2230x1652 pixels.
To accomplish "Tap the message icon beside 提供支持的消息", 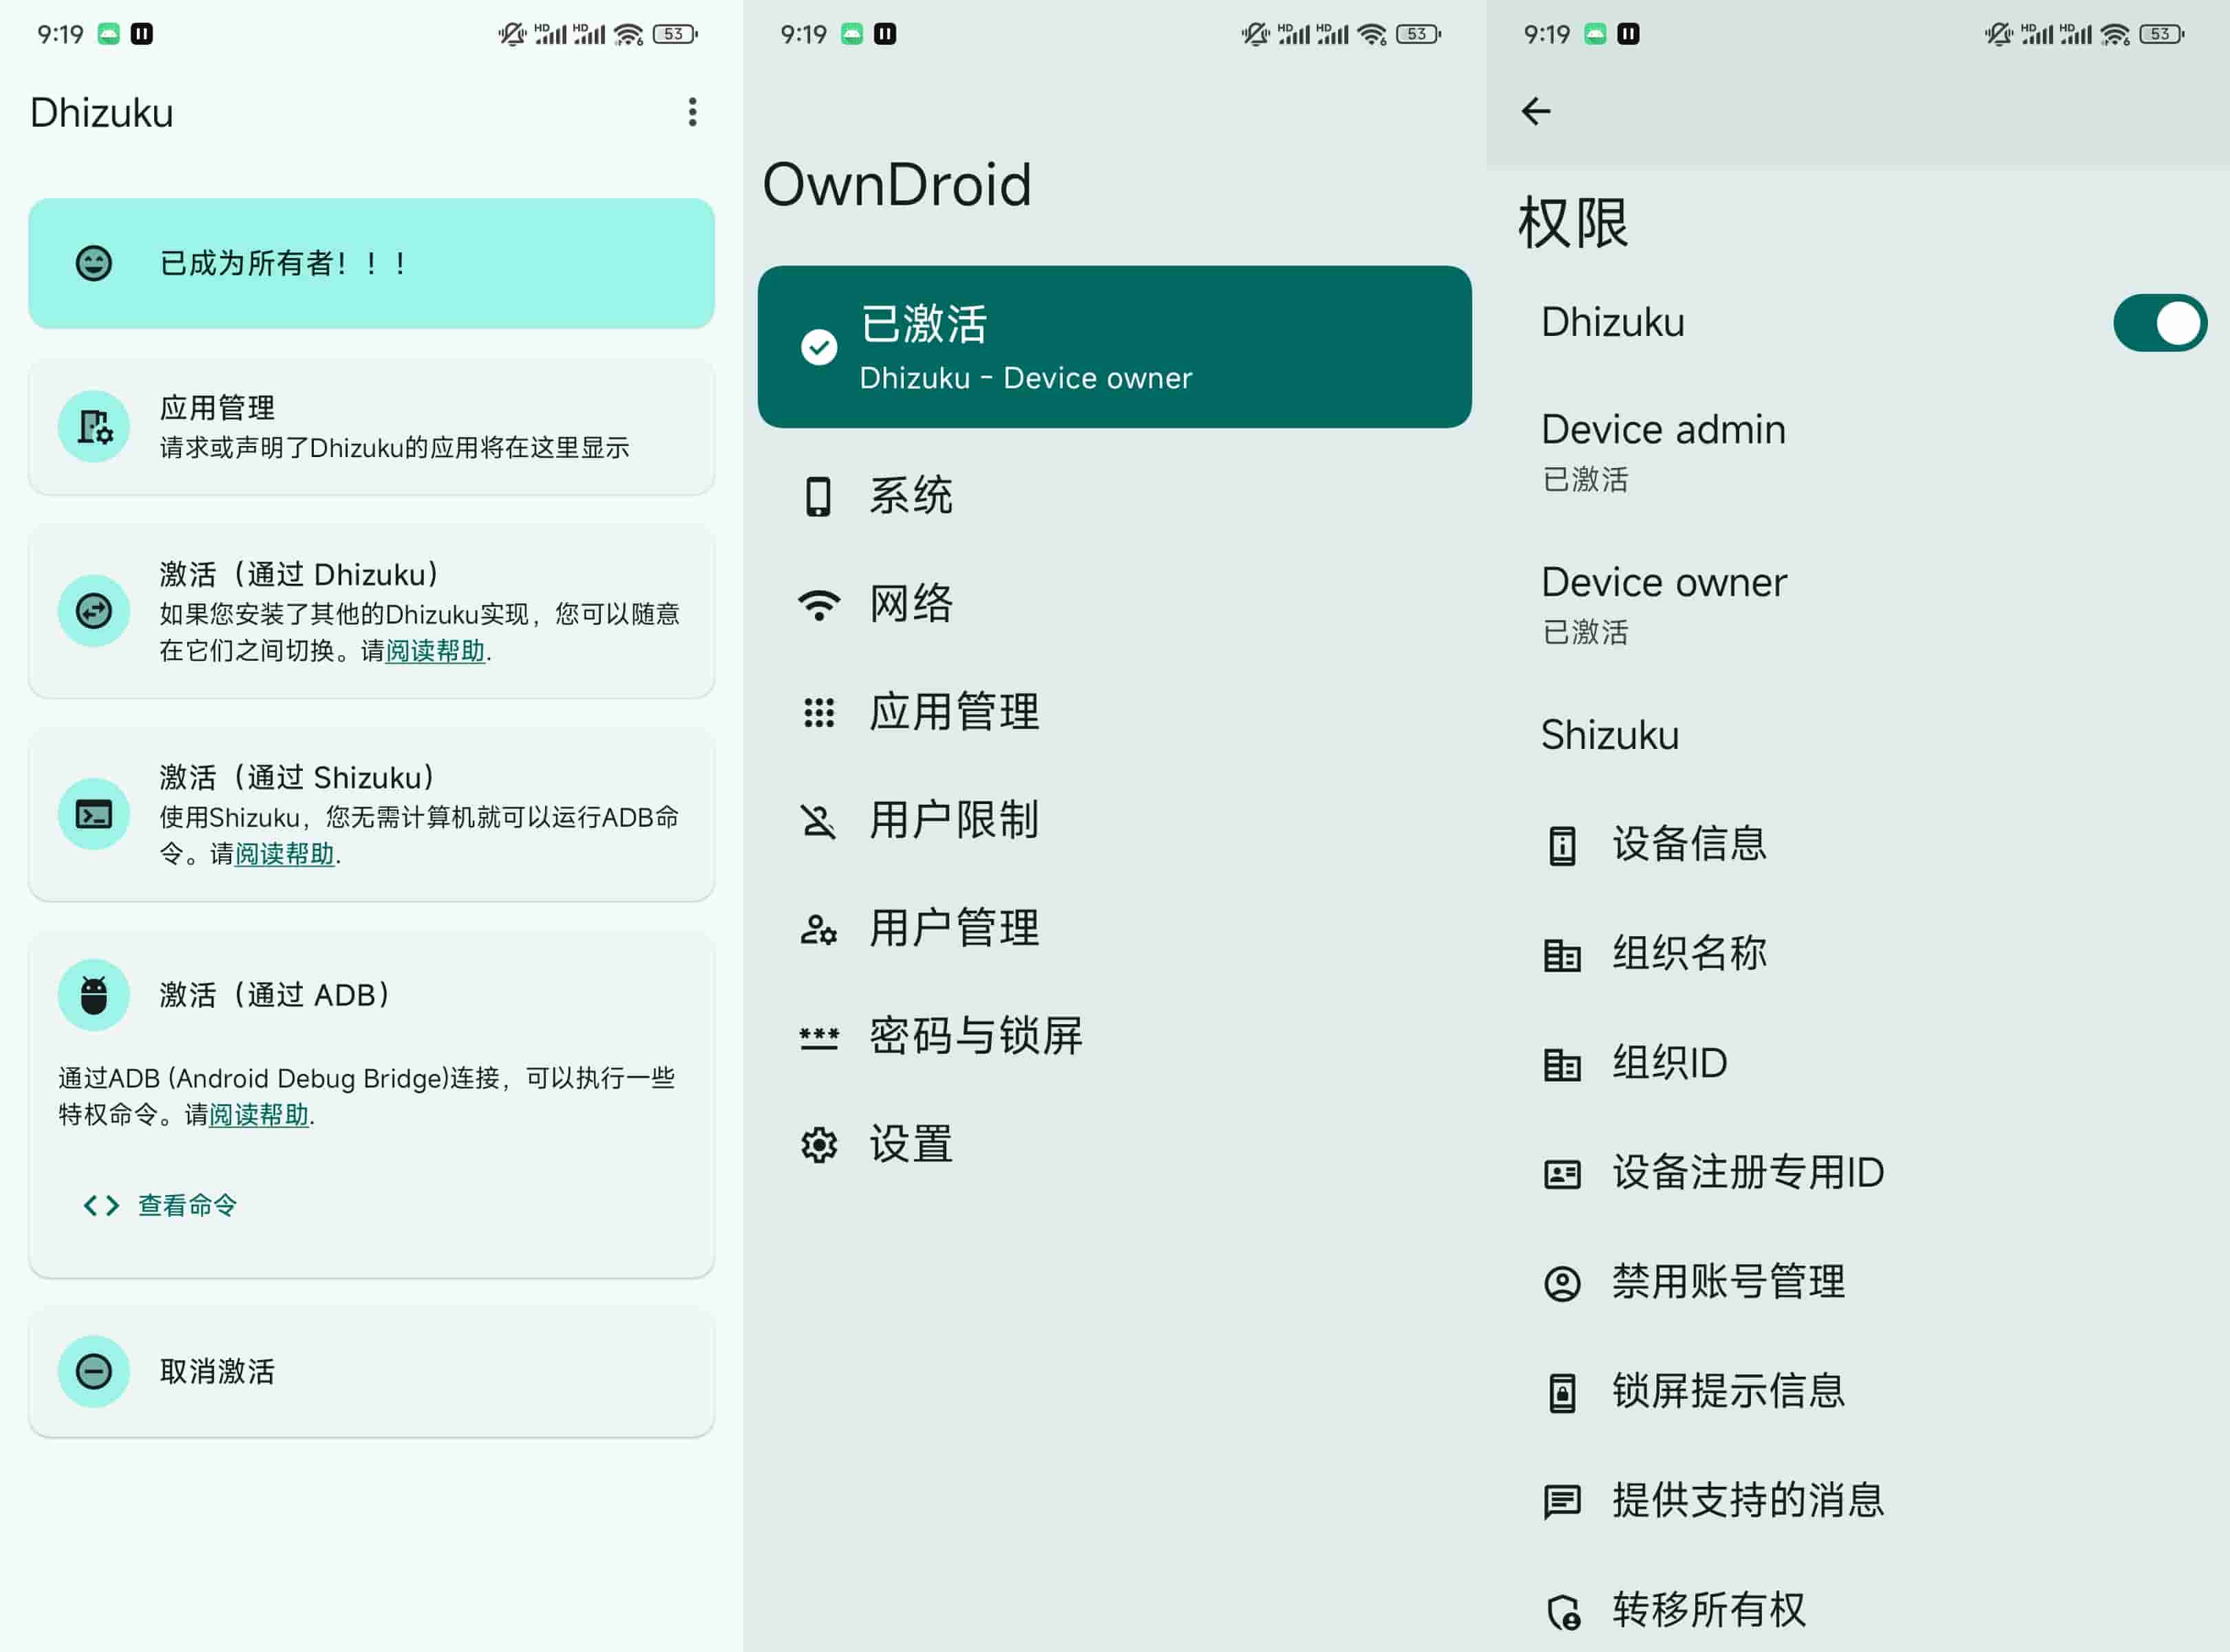I will [1562, 1501].
